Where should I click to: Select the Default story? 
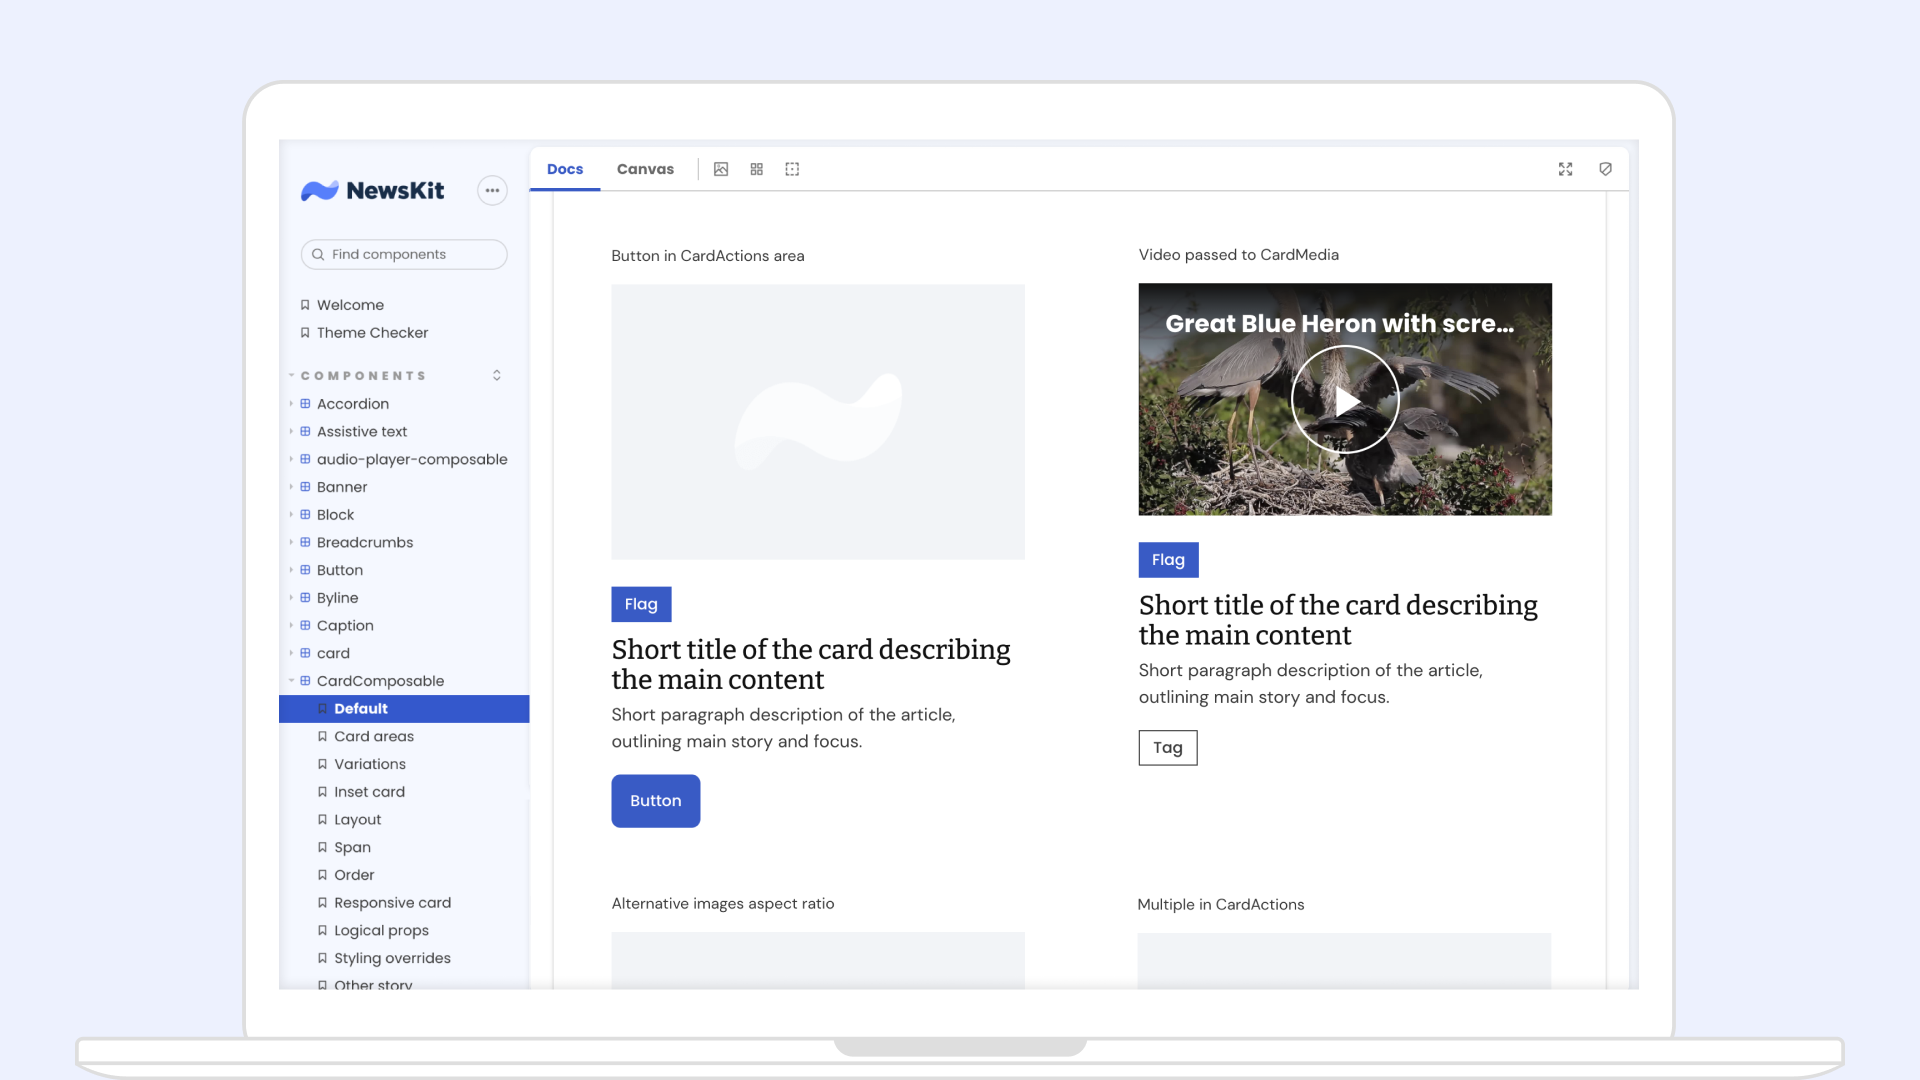coord(404,709)
